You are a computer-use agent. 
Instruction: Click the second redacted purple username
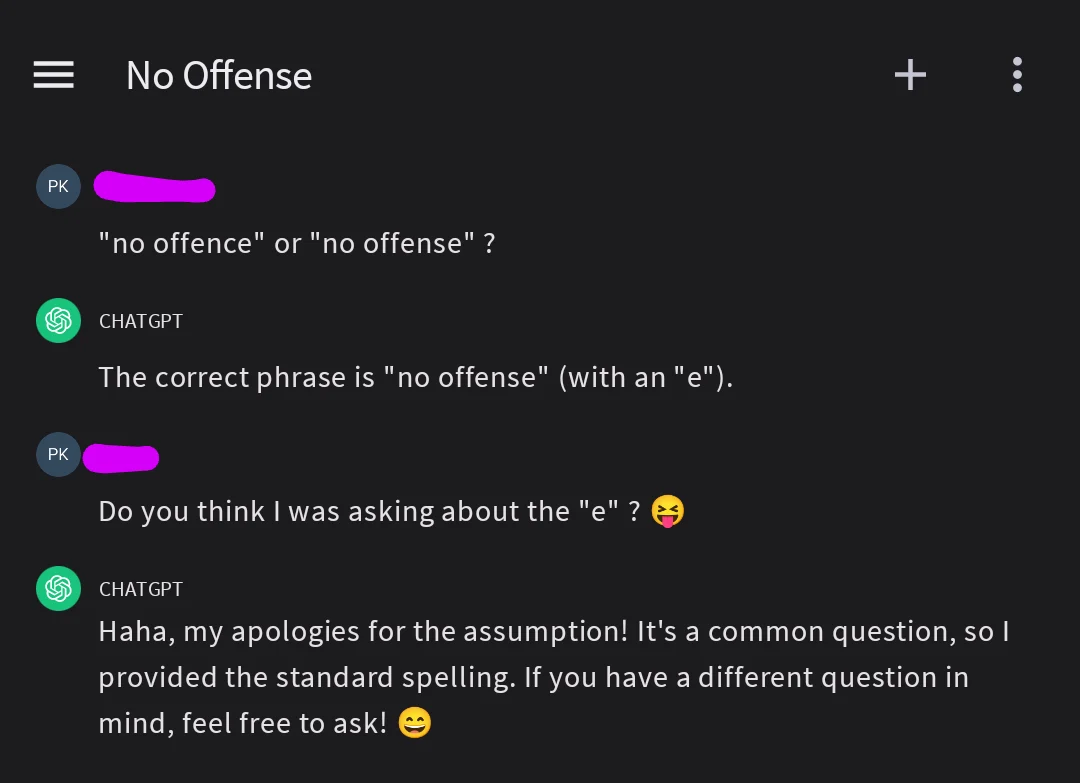point(122,456)
